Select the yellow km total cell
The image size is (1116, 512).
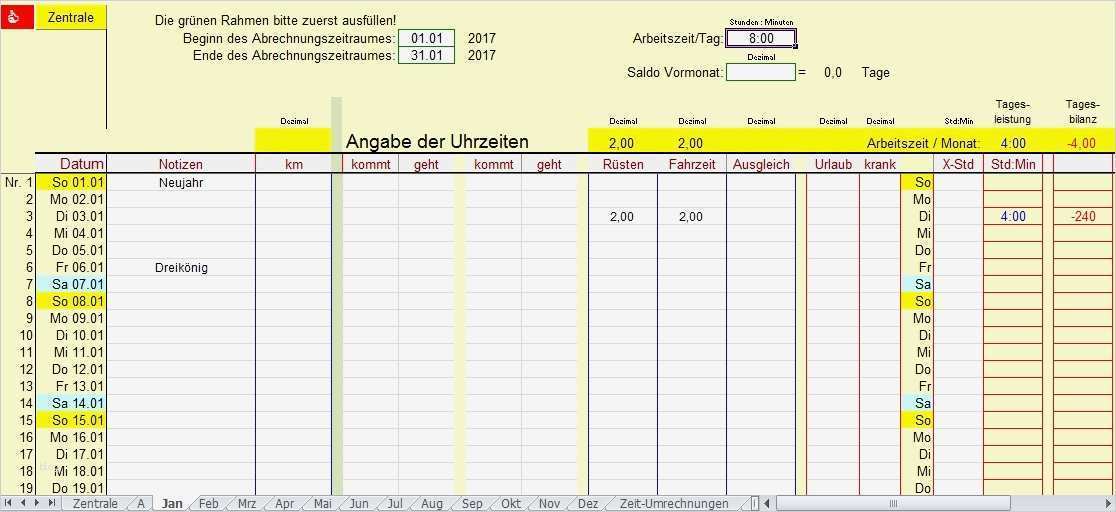tap(293, 140)
